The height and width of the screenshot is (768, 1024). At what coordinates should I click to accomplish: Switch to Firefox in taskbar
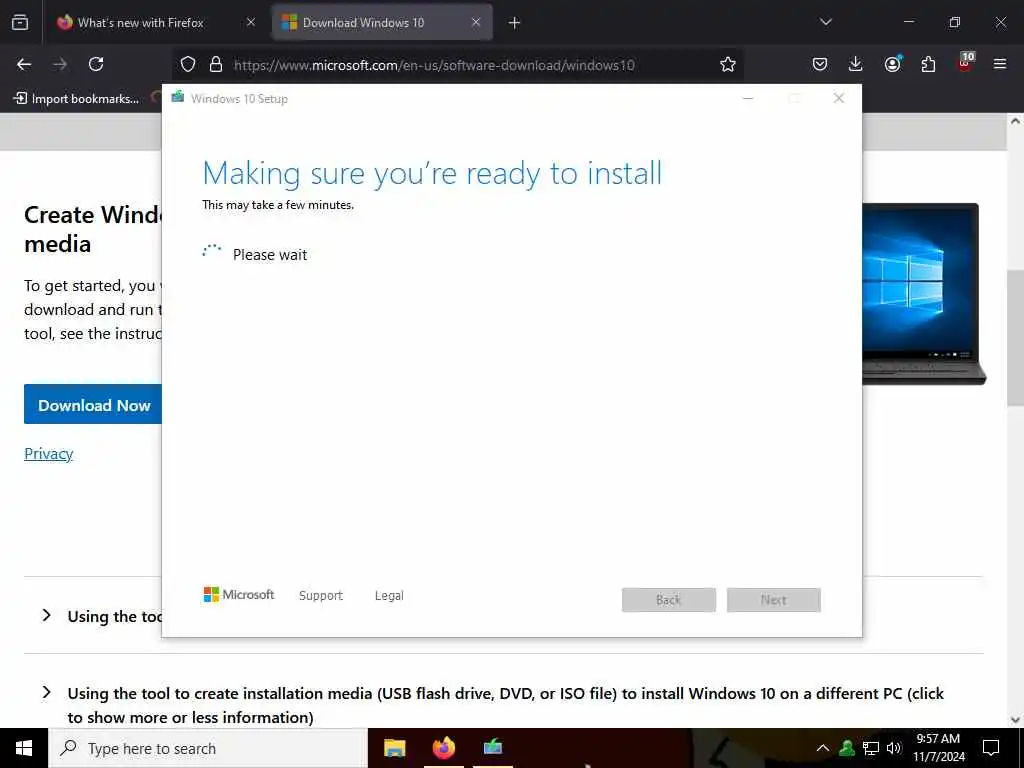[444, 748]
